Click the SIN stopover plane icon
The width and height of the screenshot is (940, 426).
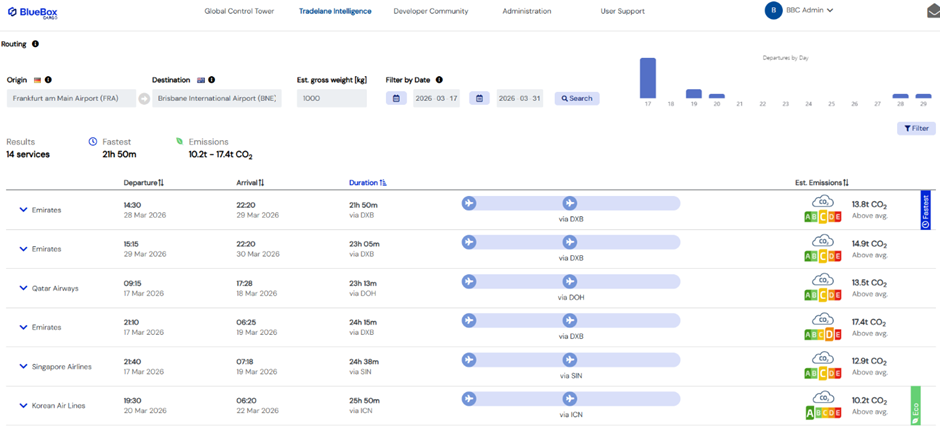pyautogui.click(x=570, y=360)
